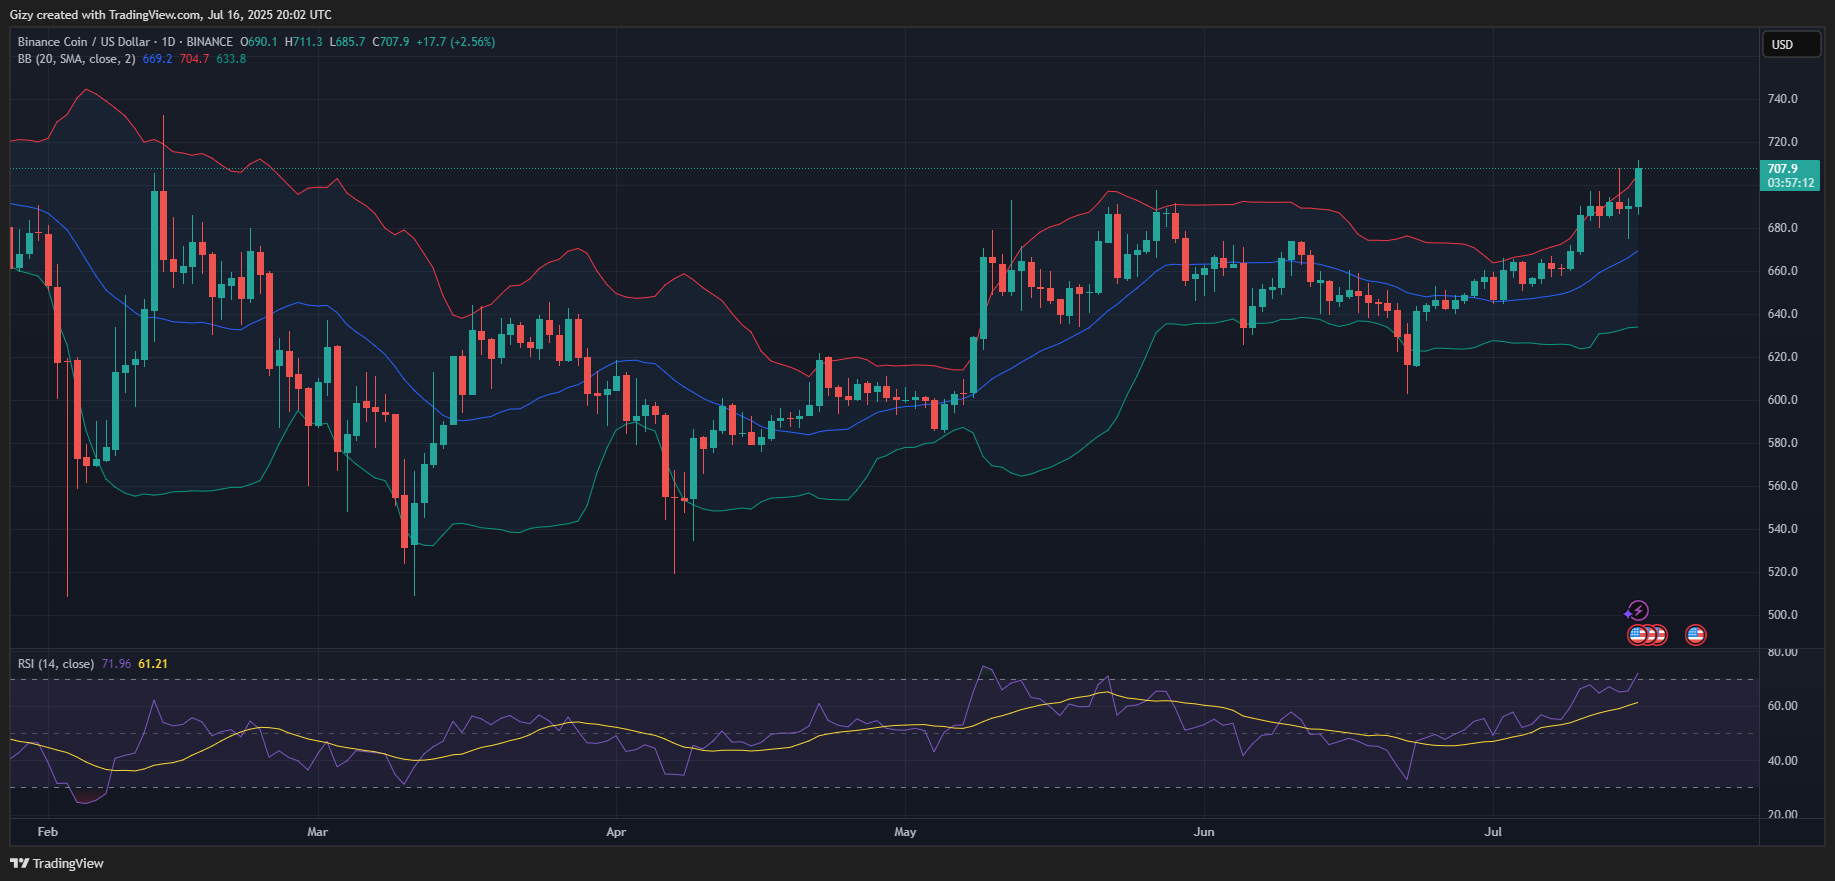Click the 680.0 price axis label

(x=1782, y=228)
